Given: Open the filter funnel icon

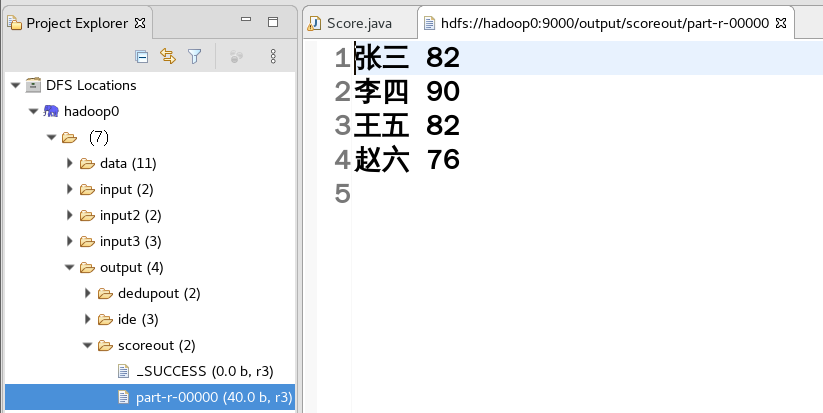Looking at the screenshot, I should click(x=195, y=57).
